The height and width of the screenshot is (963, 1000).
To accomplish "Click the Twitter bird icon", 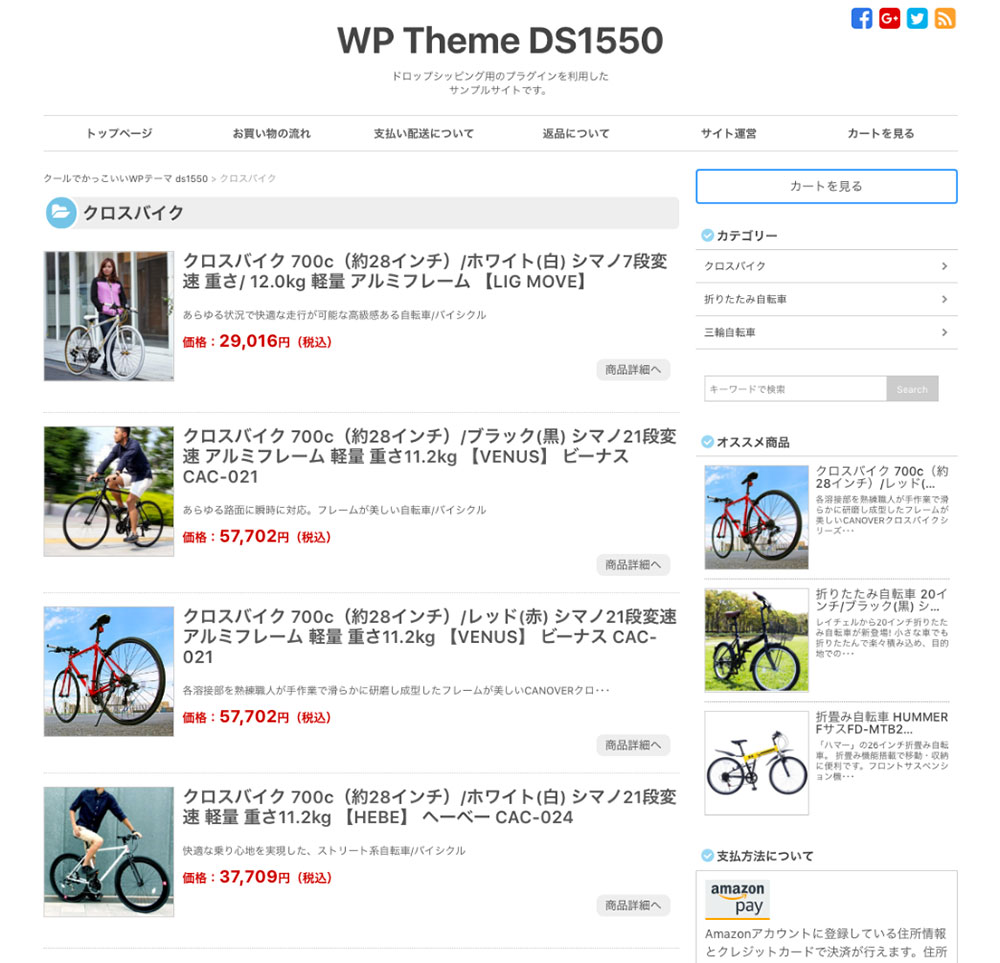I will coord(917,18).
